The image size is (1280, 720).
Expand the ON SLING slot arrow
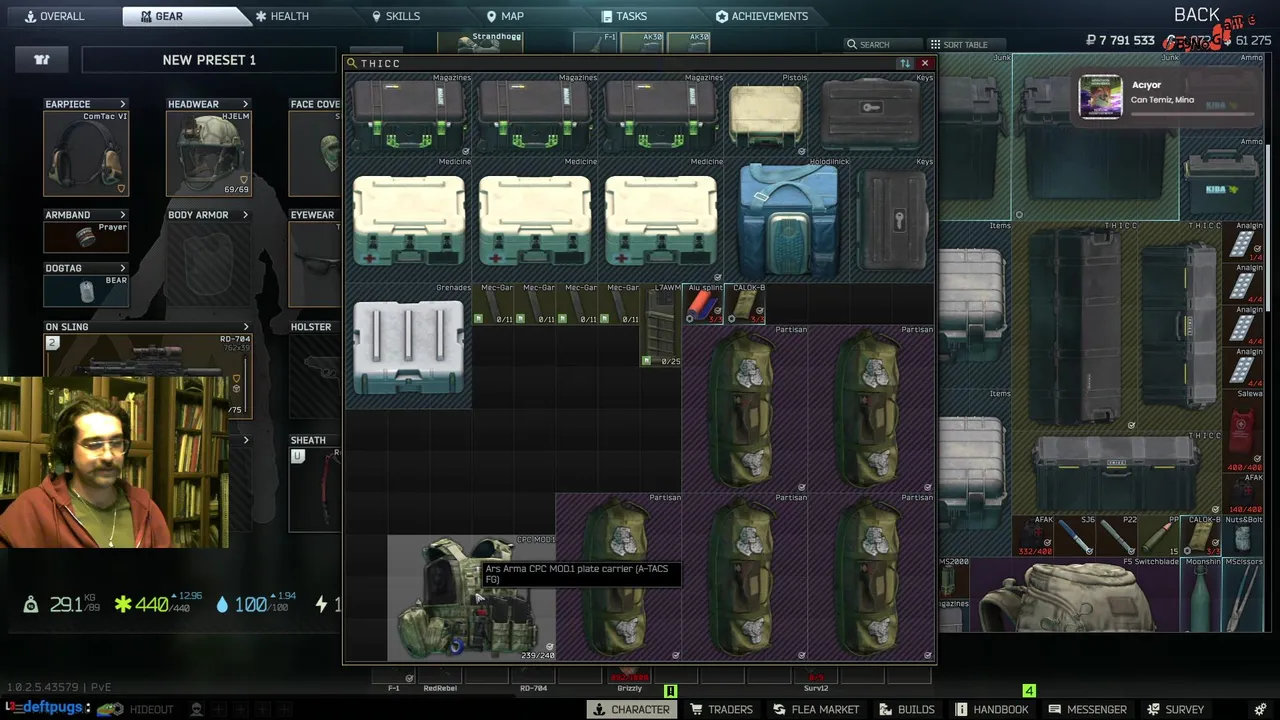pos(245,327)
